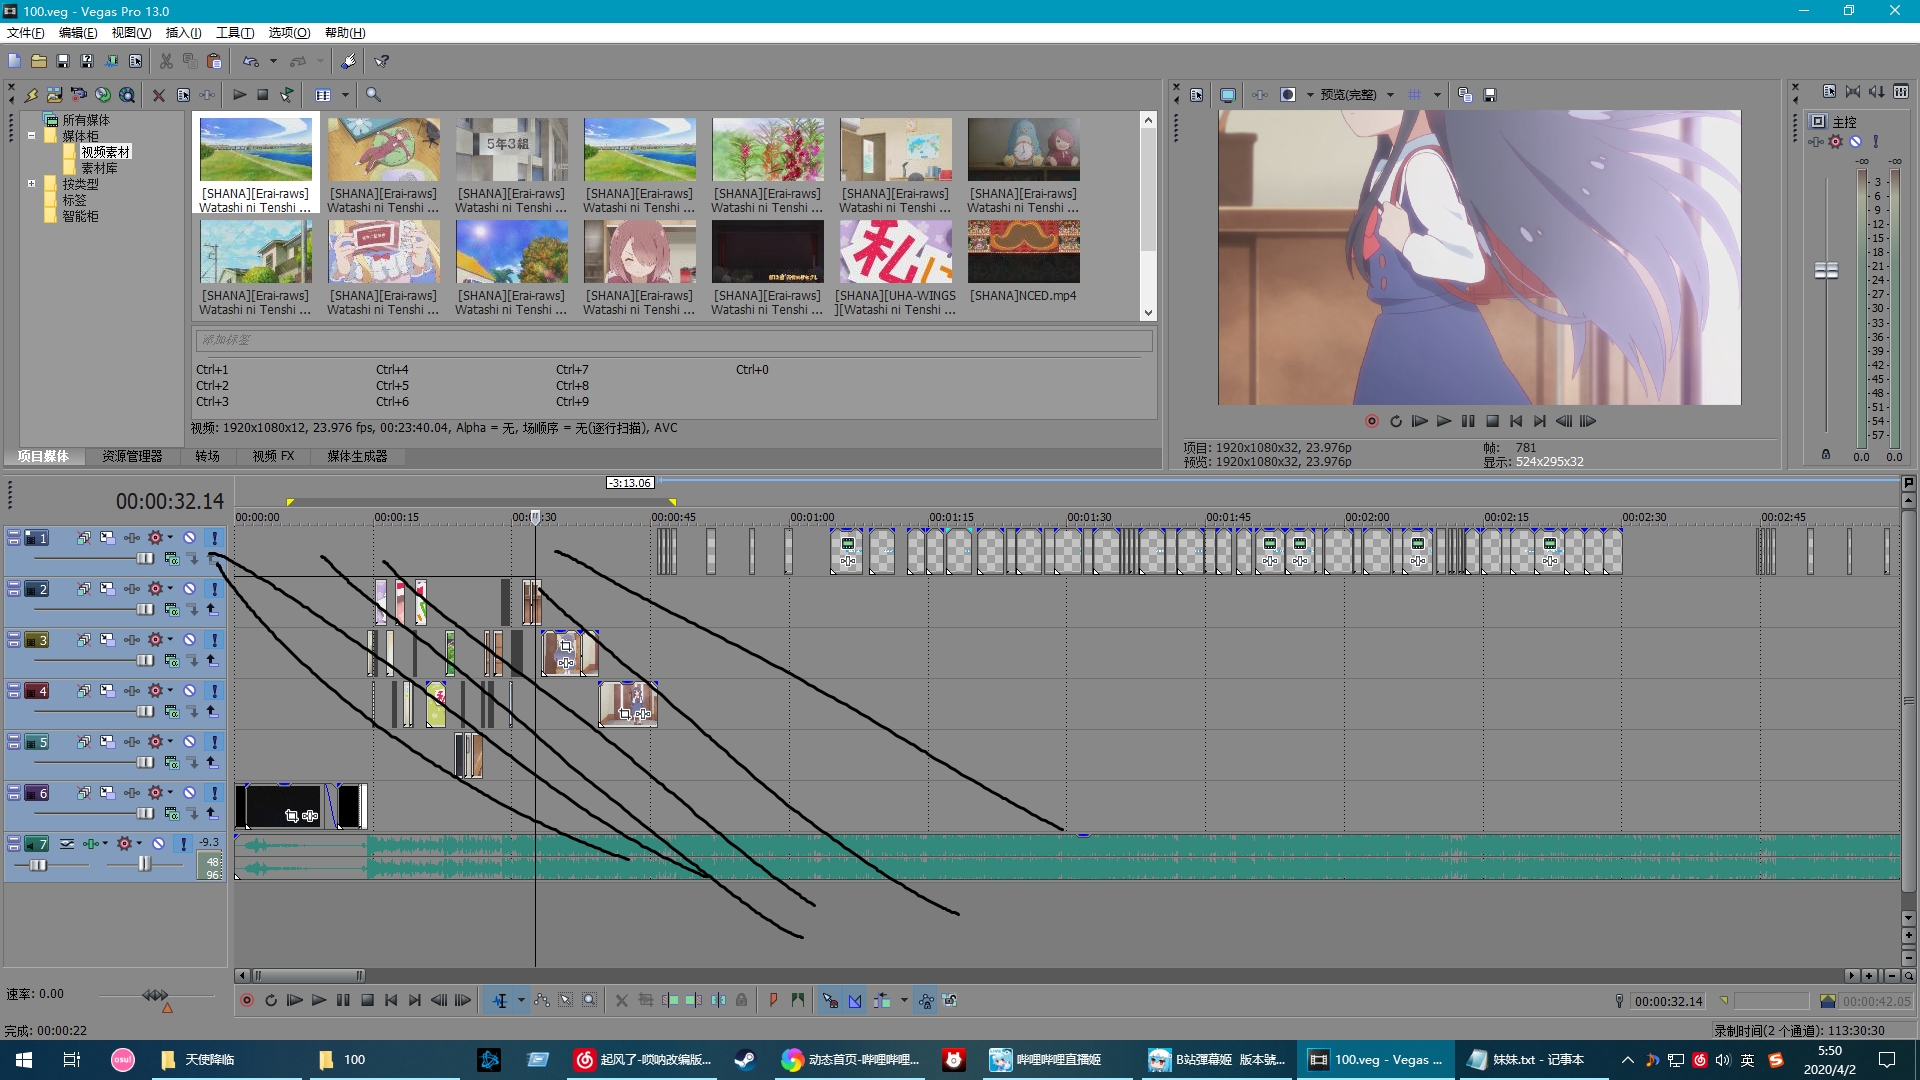Click the Undo arrow icon
The image size is (1920, 1080).
(x=251, y=61)
